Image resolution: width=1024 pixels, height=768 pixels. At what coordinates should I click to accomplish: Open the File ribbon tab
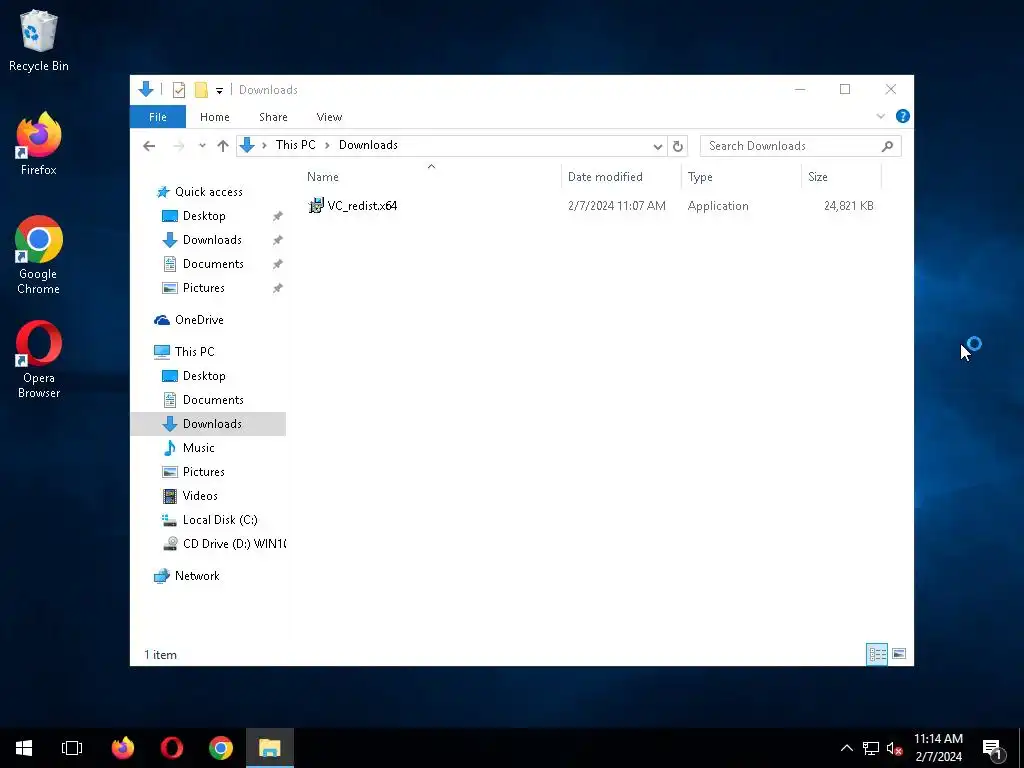tap(157, 117)
